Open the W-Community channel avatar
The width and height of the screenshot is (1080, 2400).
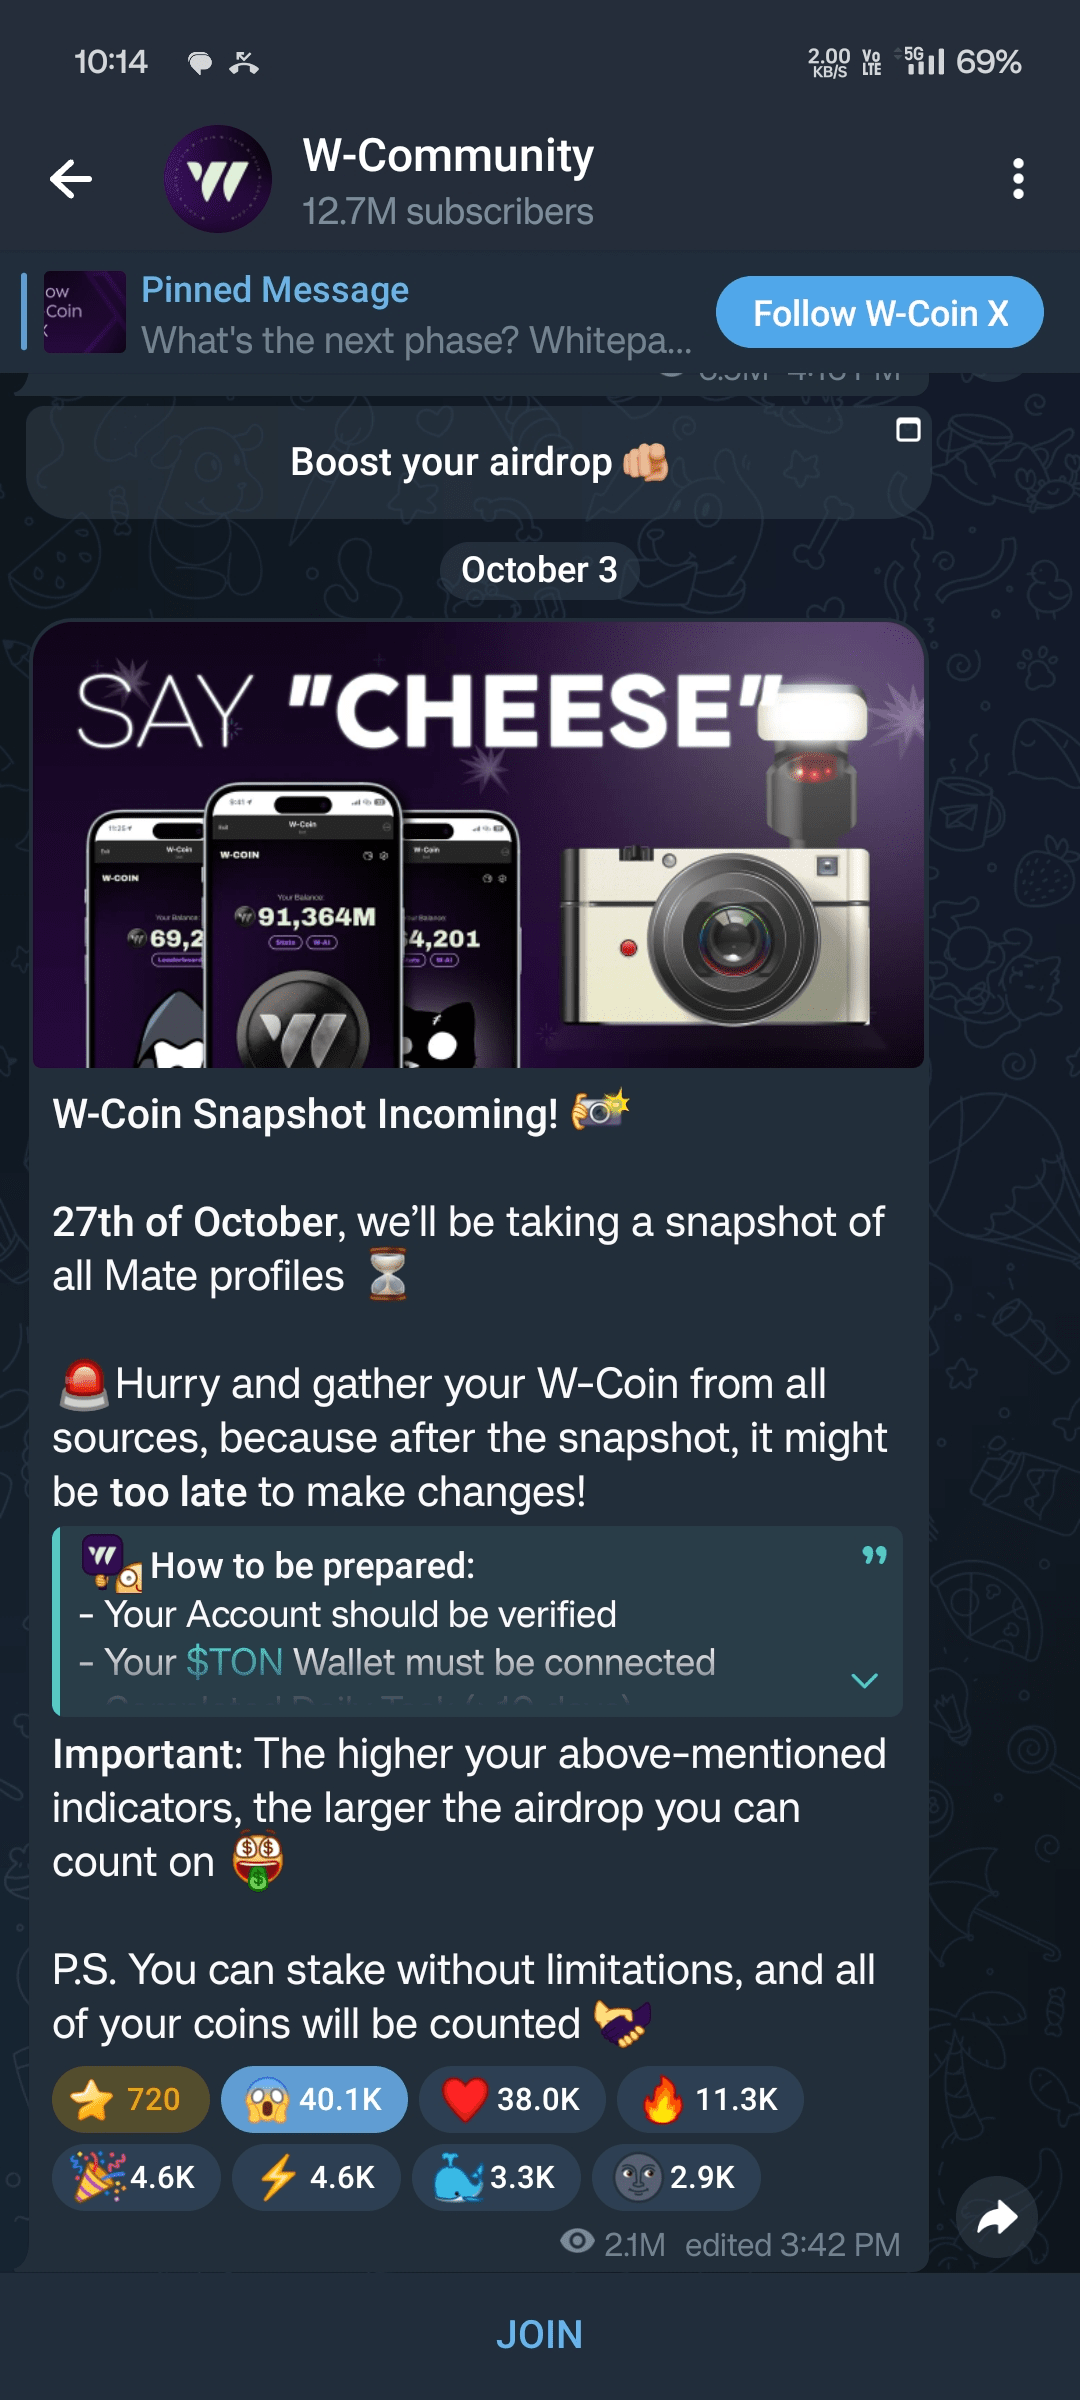(218, 179)
